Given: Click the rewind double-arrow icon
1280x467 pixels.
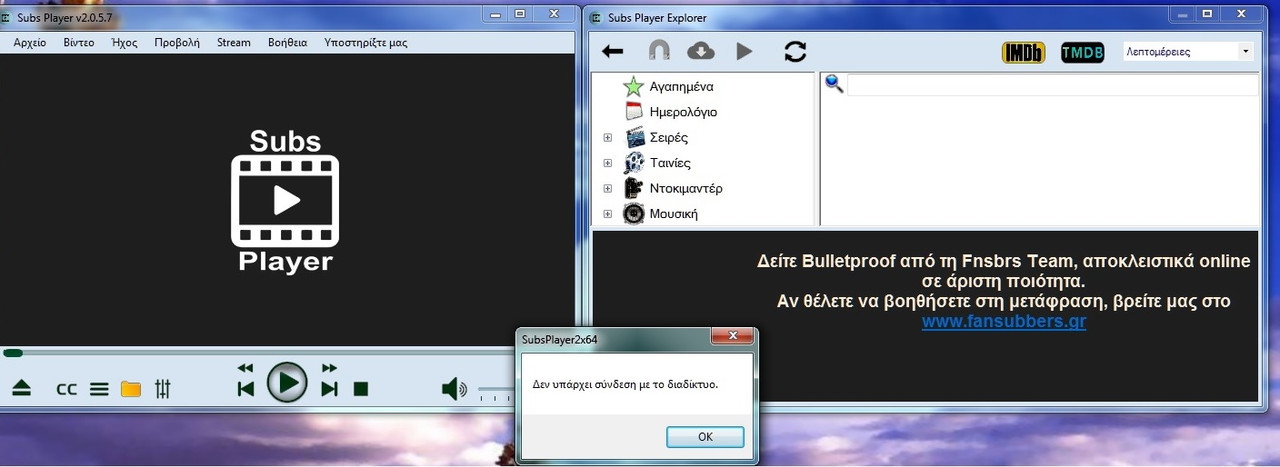Looking at the screenshot, I should coord(246,368).
